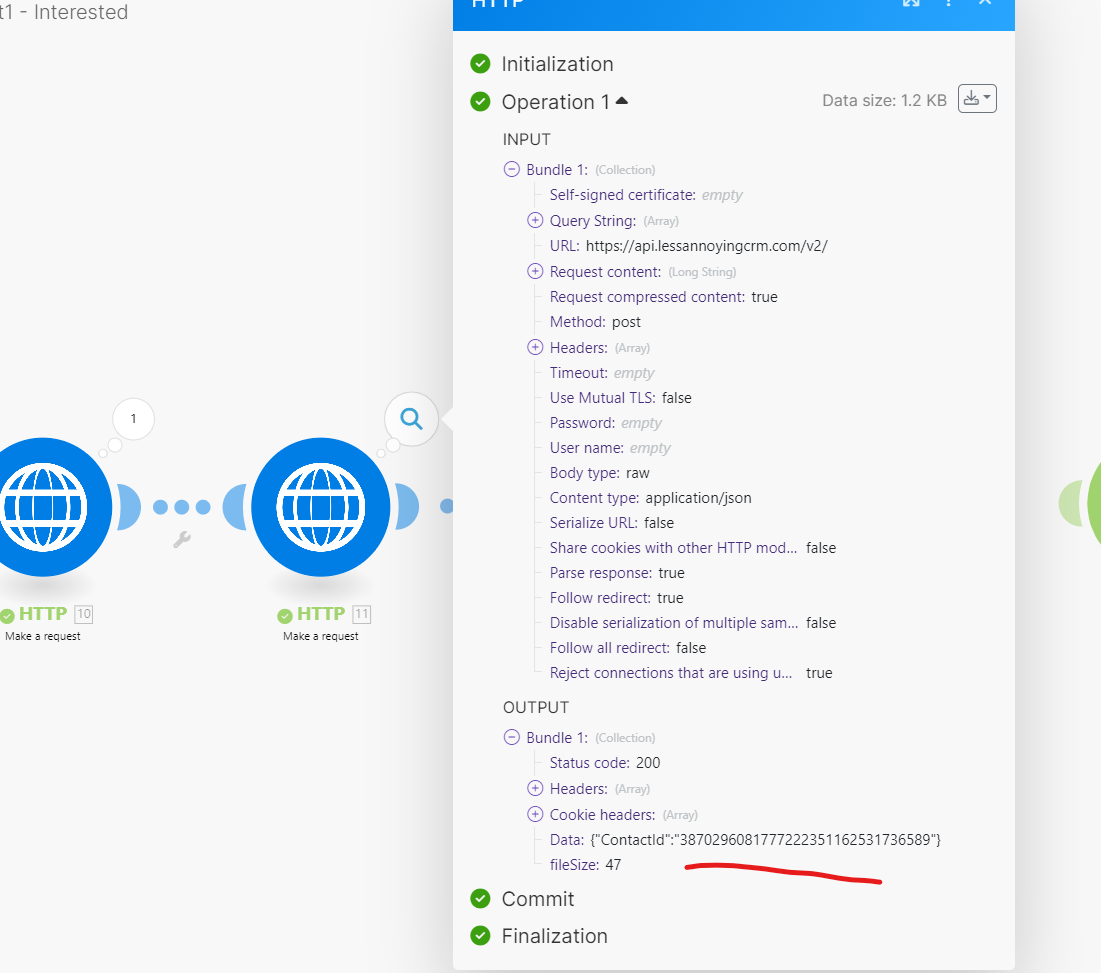Open the HTTP 11 module globe icon
The height and width of the screenshot is (973, 1101).
tap(321, 507)
